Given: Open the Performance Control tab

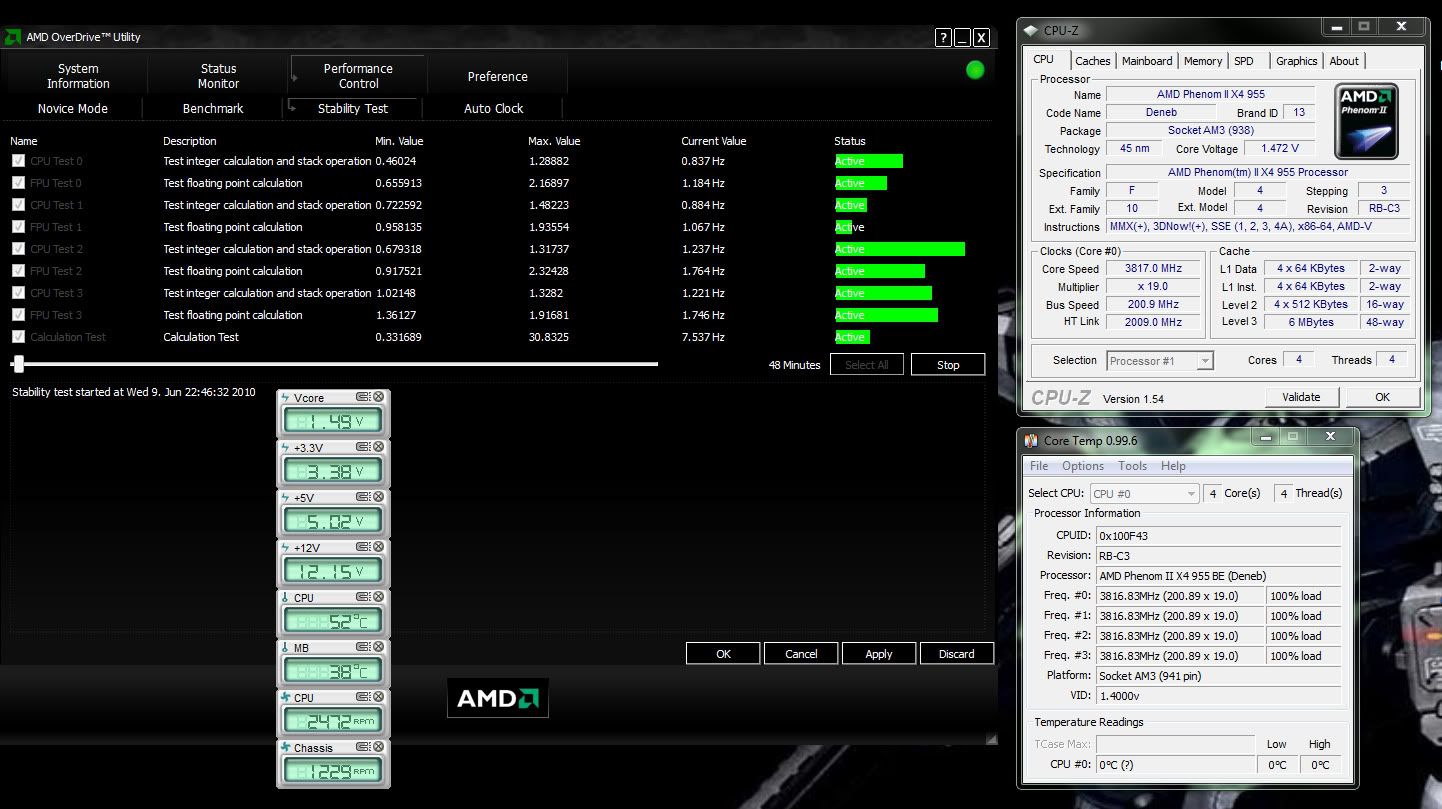Looking at the screenshot, I should [x=358, y=76].
